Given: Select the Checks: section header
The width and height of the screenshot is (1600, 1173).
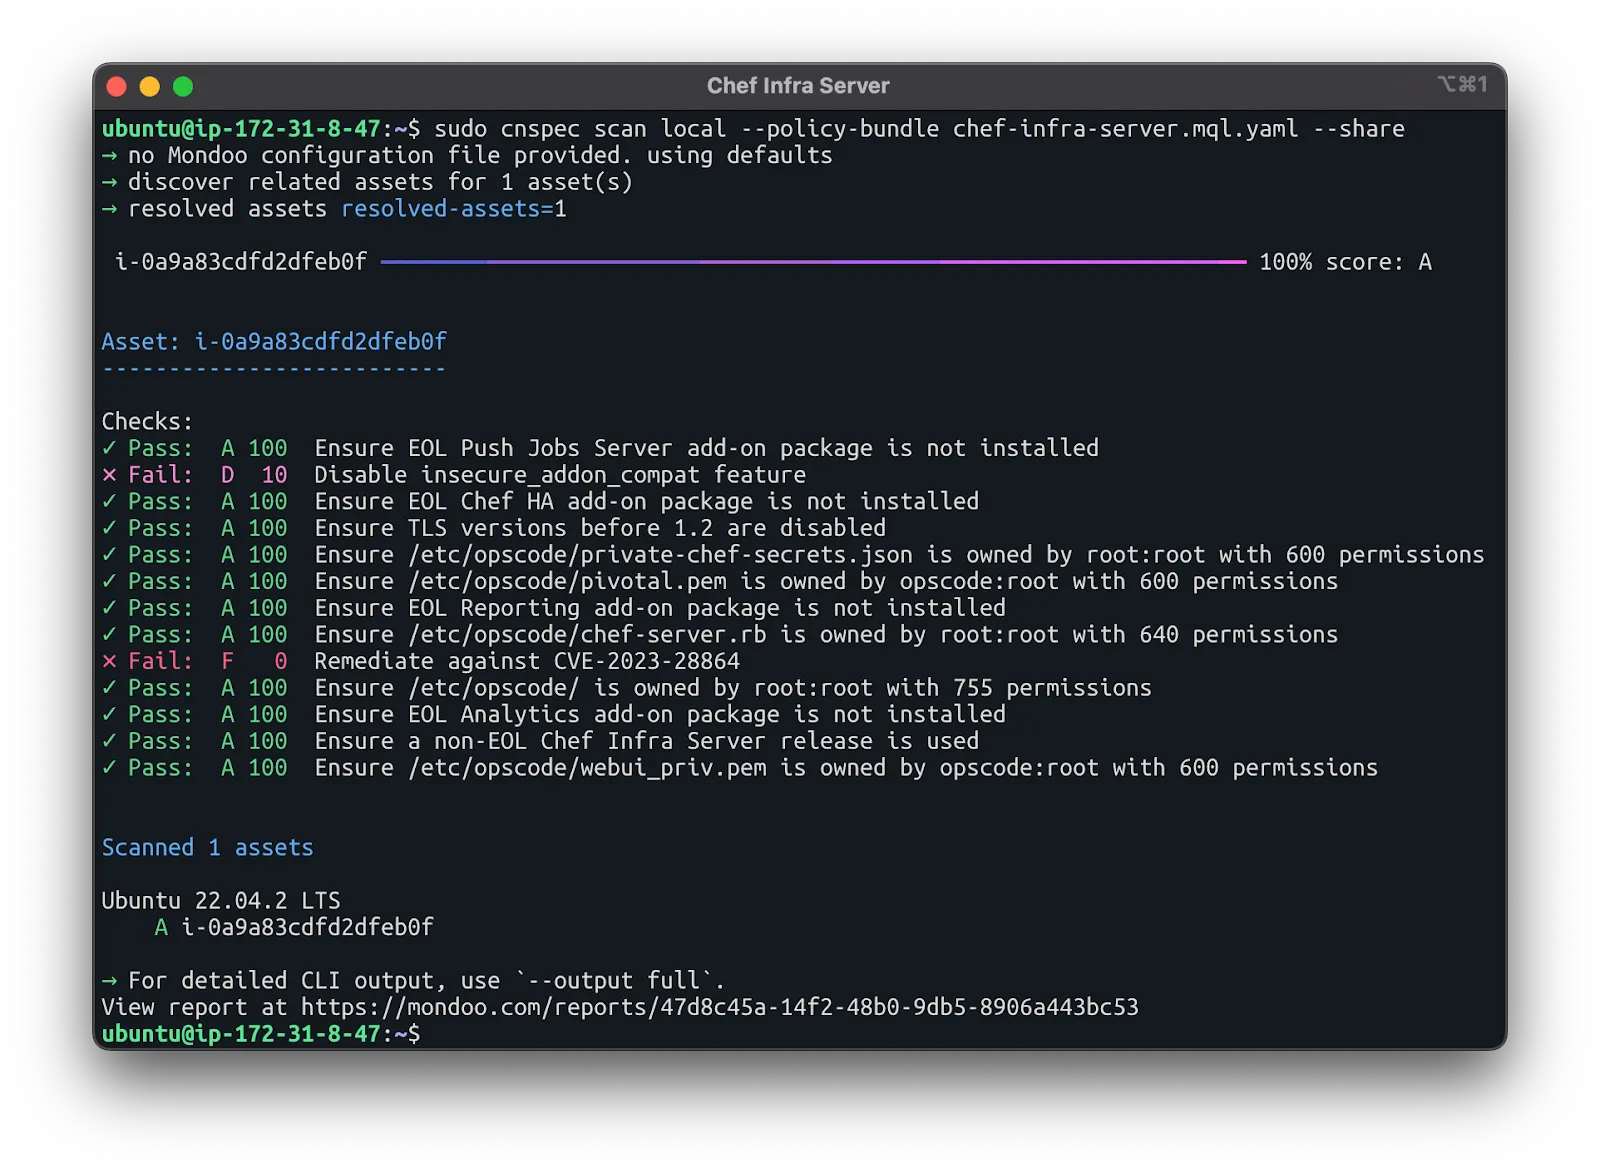Looking at the screenshot, I should (x=146, y=421).
